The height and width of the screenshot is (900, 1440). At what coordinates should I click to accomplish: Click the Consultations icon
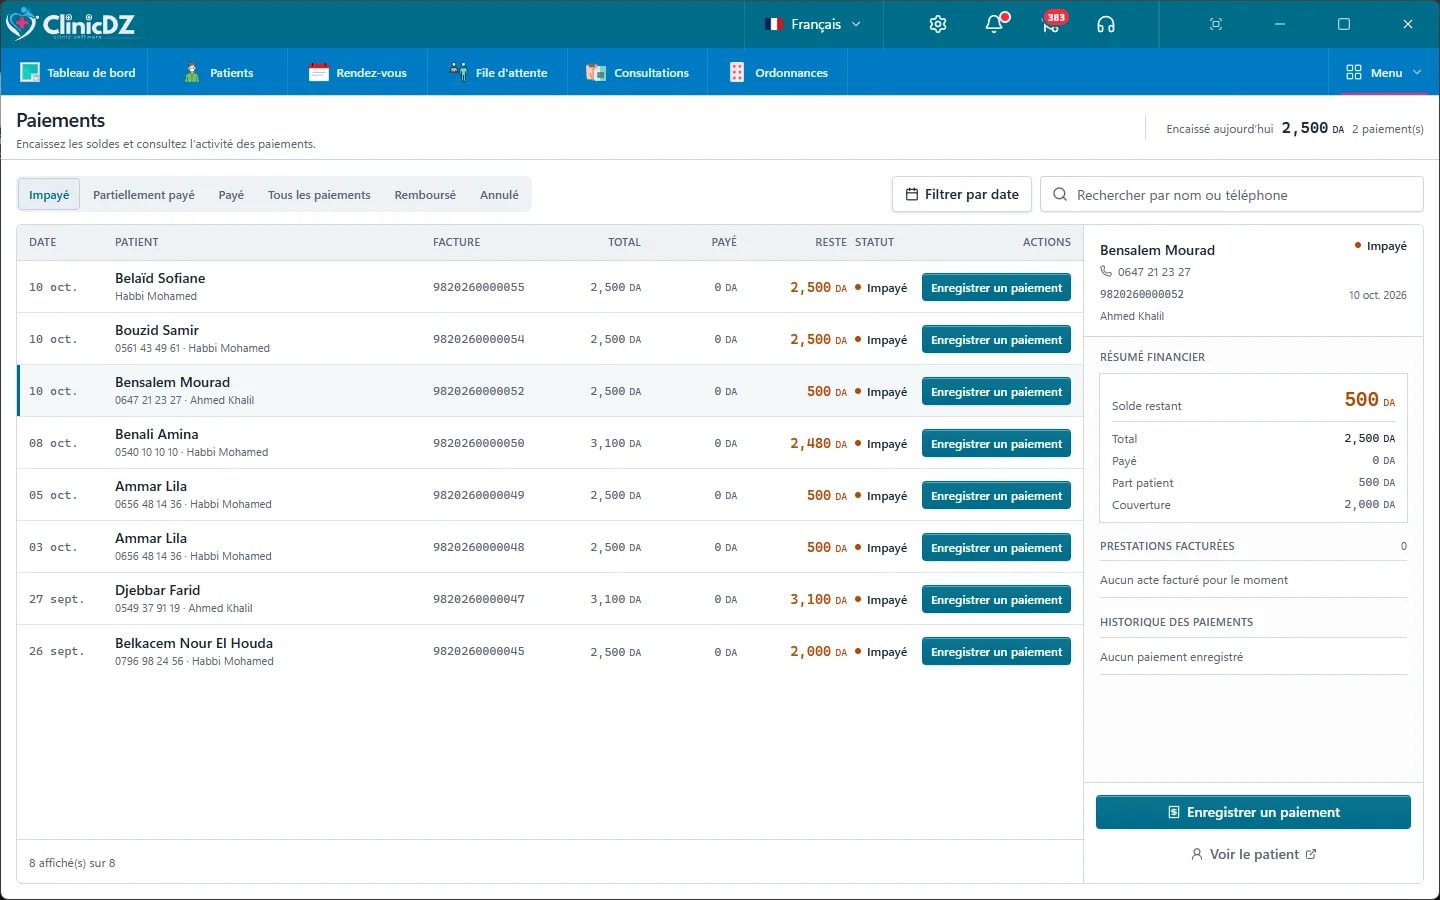point(596,72)
